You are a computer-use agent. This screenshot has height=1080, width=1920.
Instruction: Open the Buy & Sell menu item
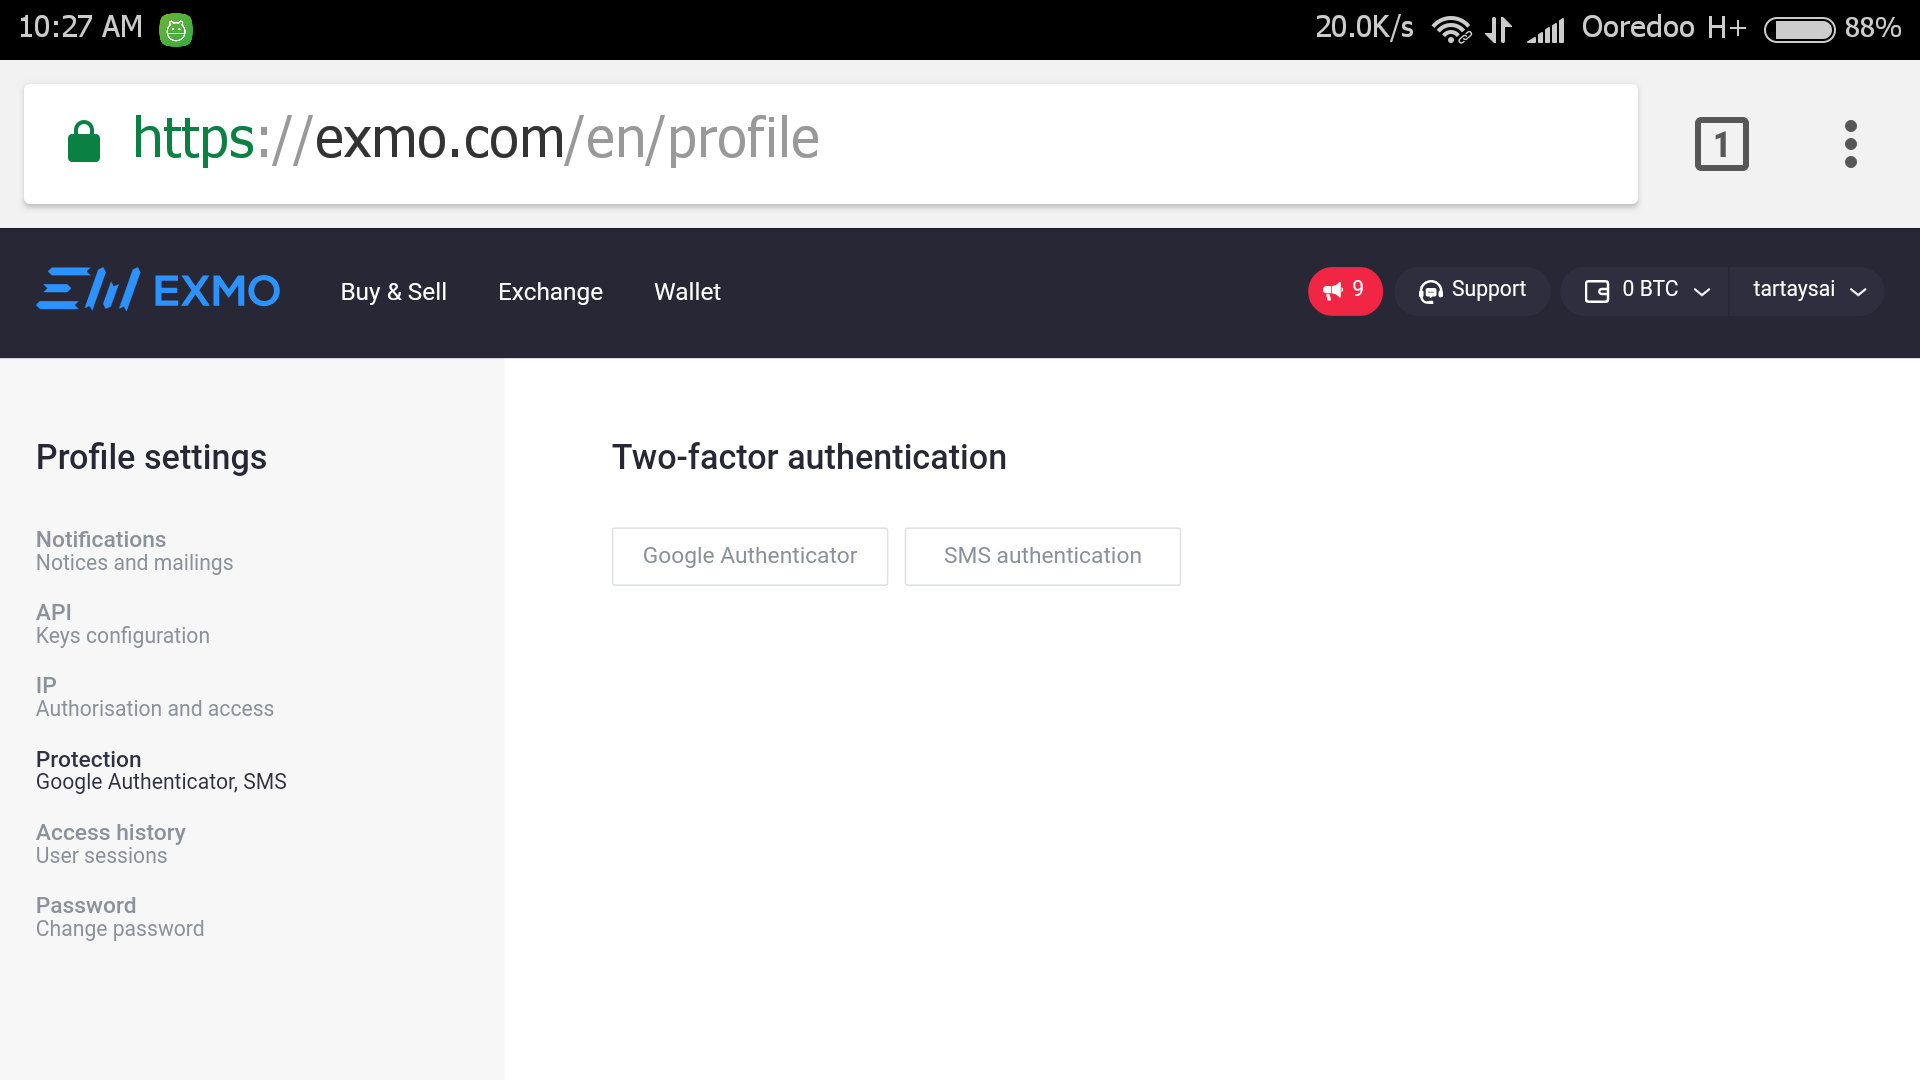[x=393, y=291]
